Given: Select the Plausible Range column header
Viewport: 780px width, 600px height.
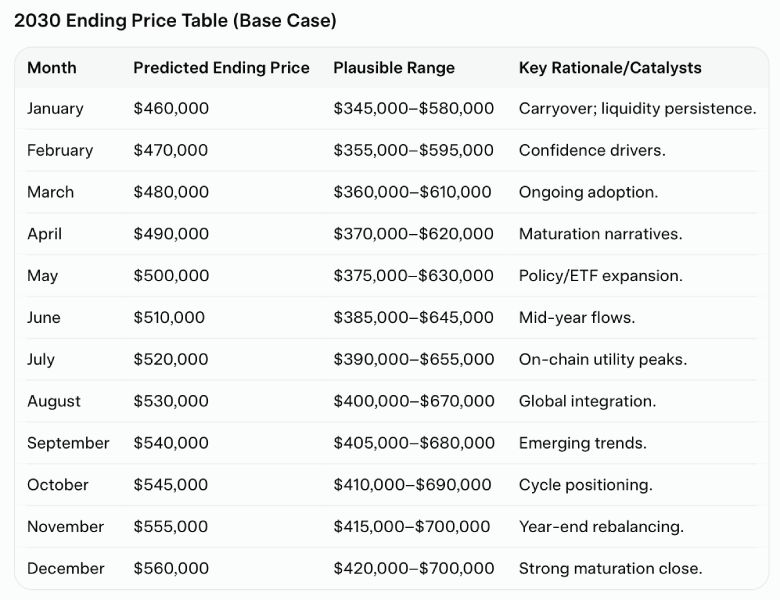Looking at the screenshot, I should pos(394,68).
